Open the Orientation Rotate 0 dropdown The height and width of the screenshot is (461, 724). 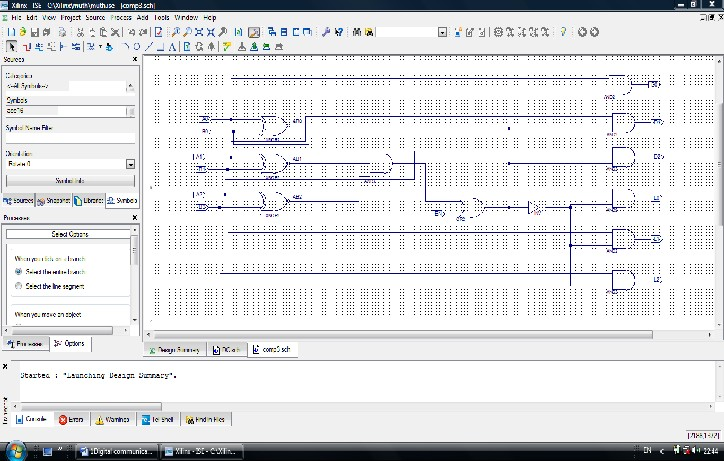(130, 164)
